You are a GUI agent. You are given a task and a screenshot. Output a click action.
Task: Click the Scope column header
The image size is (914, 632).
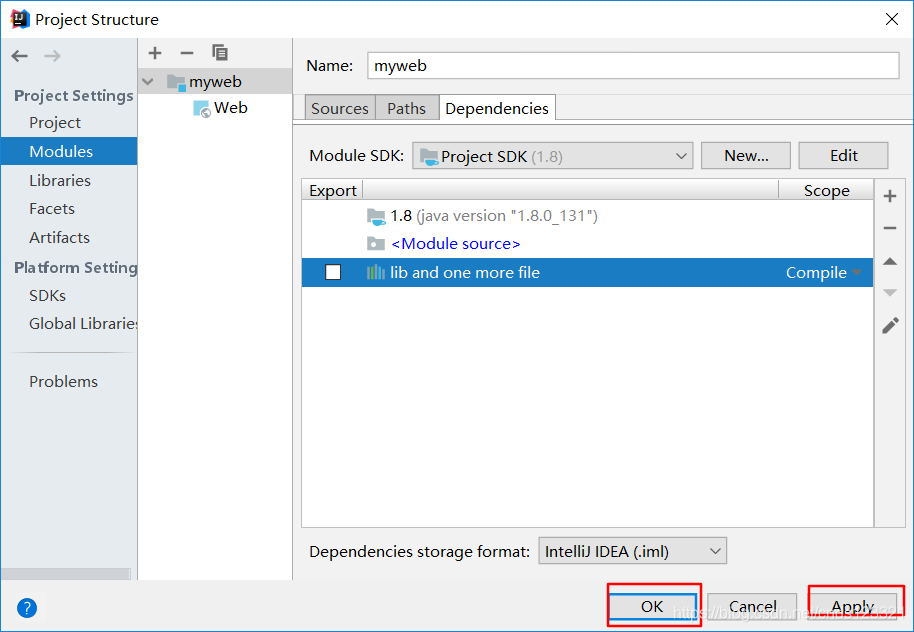pos(826,191)
